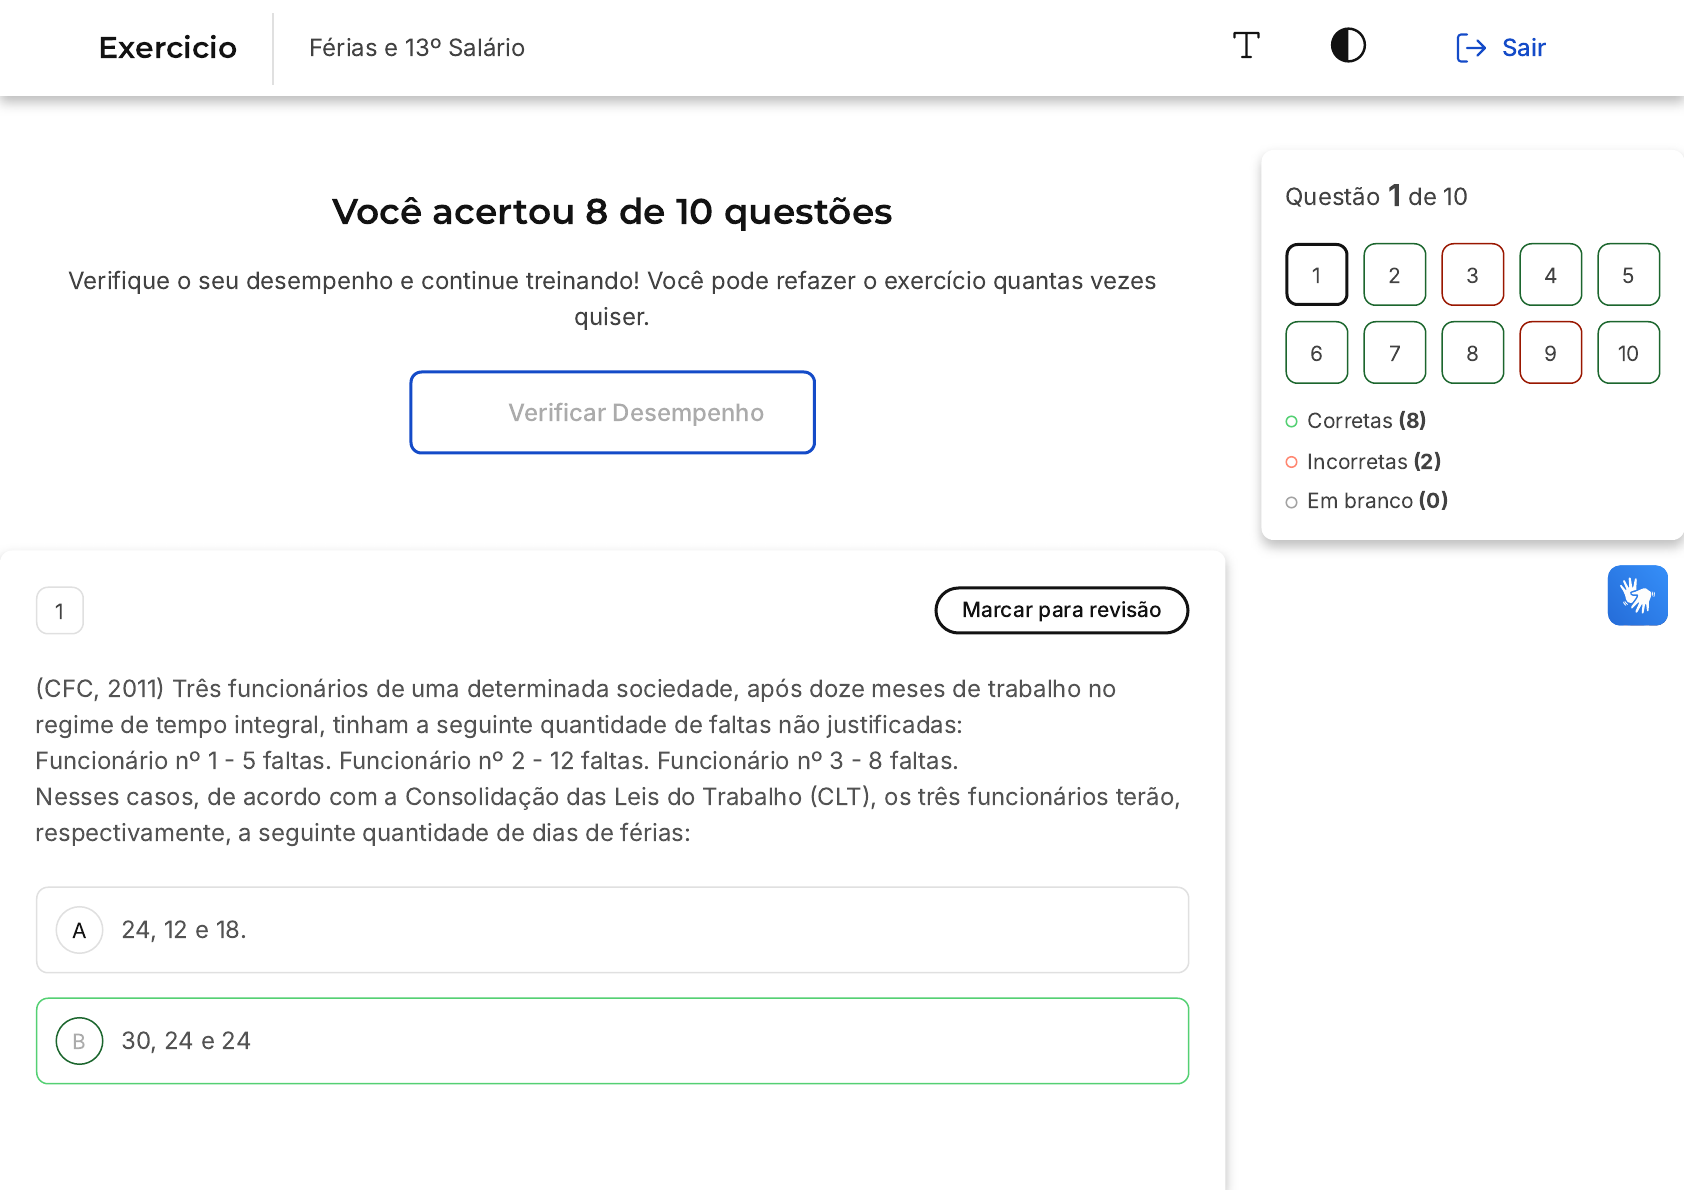Select question 7 in the panel

point(1394,353)
